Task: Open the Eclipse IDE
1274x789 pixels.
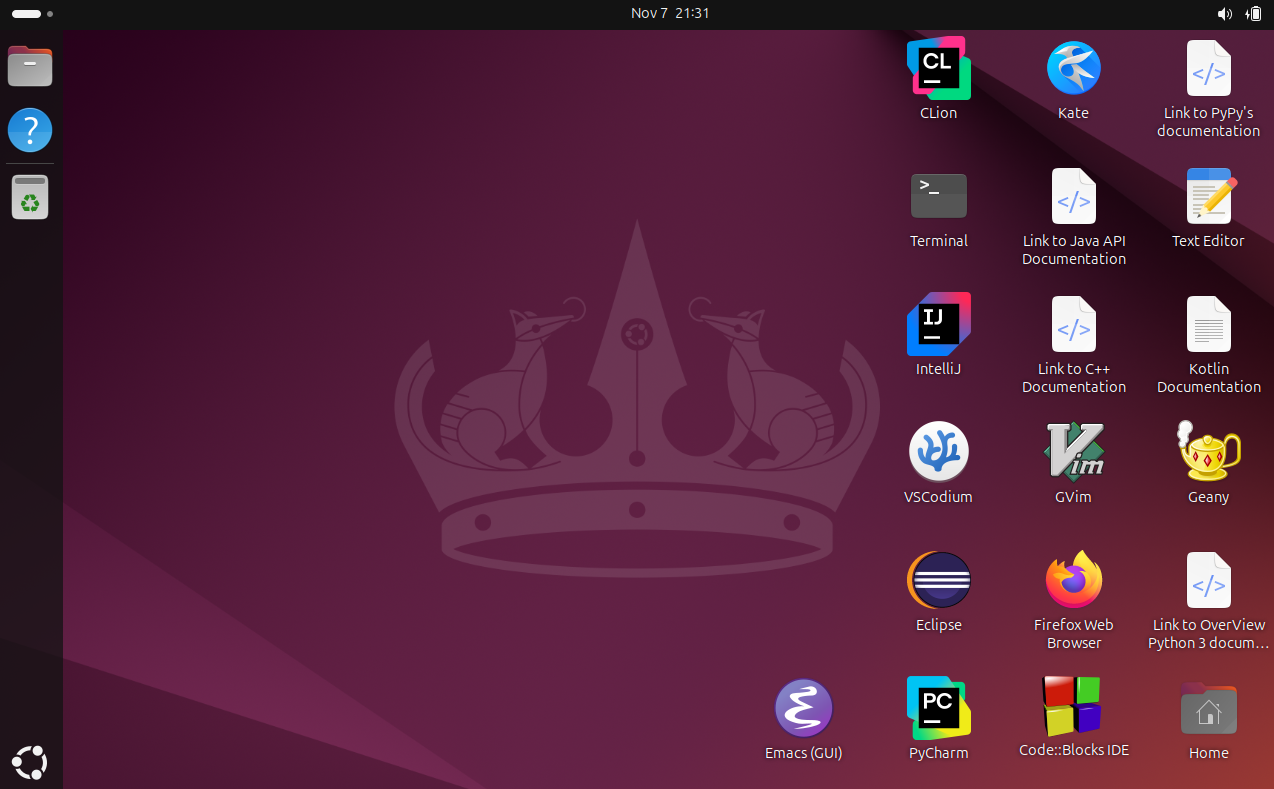Action: pyautogui.click(x=938, y=580)
